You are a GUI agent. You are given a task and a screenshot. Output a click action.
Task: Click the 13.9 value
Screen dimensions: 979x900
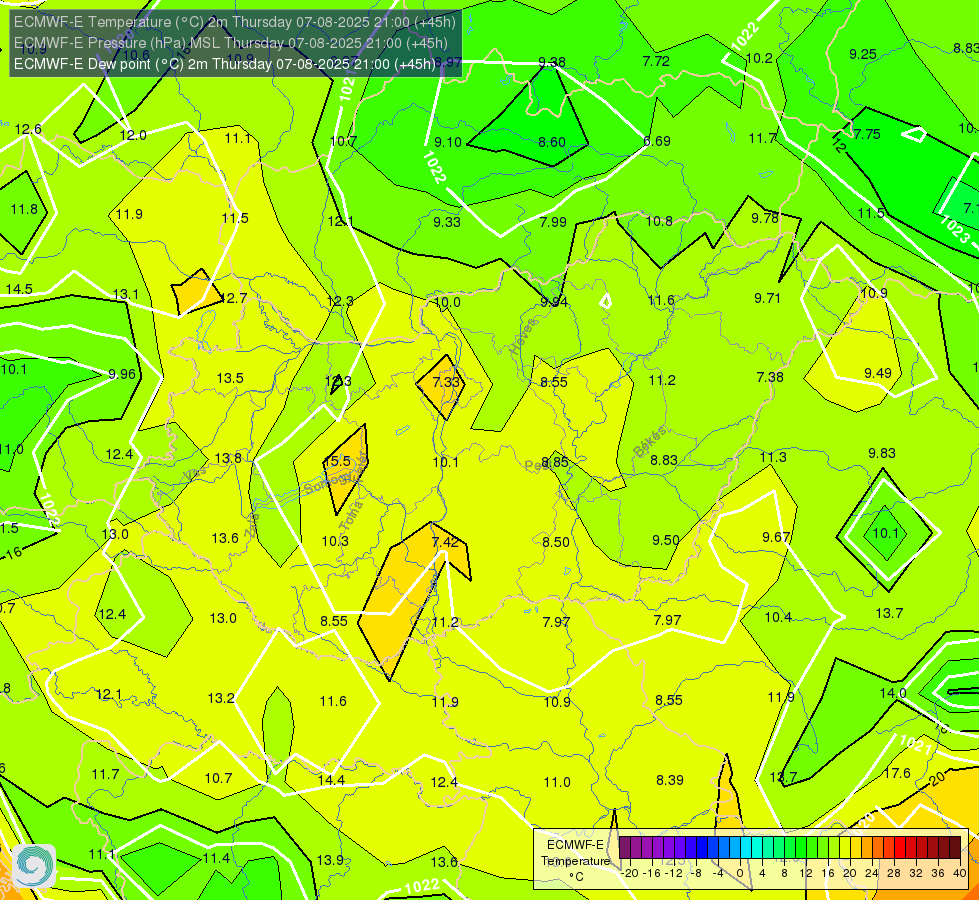point(330,861)
